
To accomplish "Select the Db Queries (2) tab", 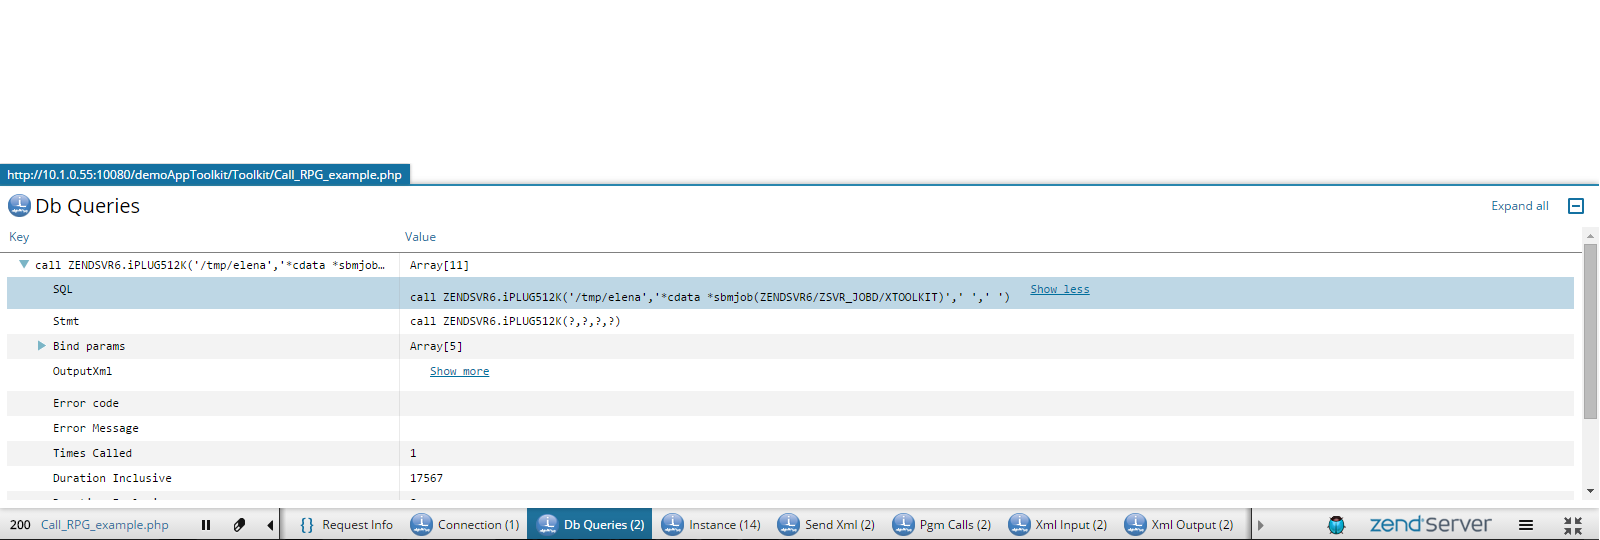I will [x=590, y=525].
